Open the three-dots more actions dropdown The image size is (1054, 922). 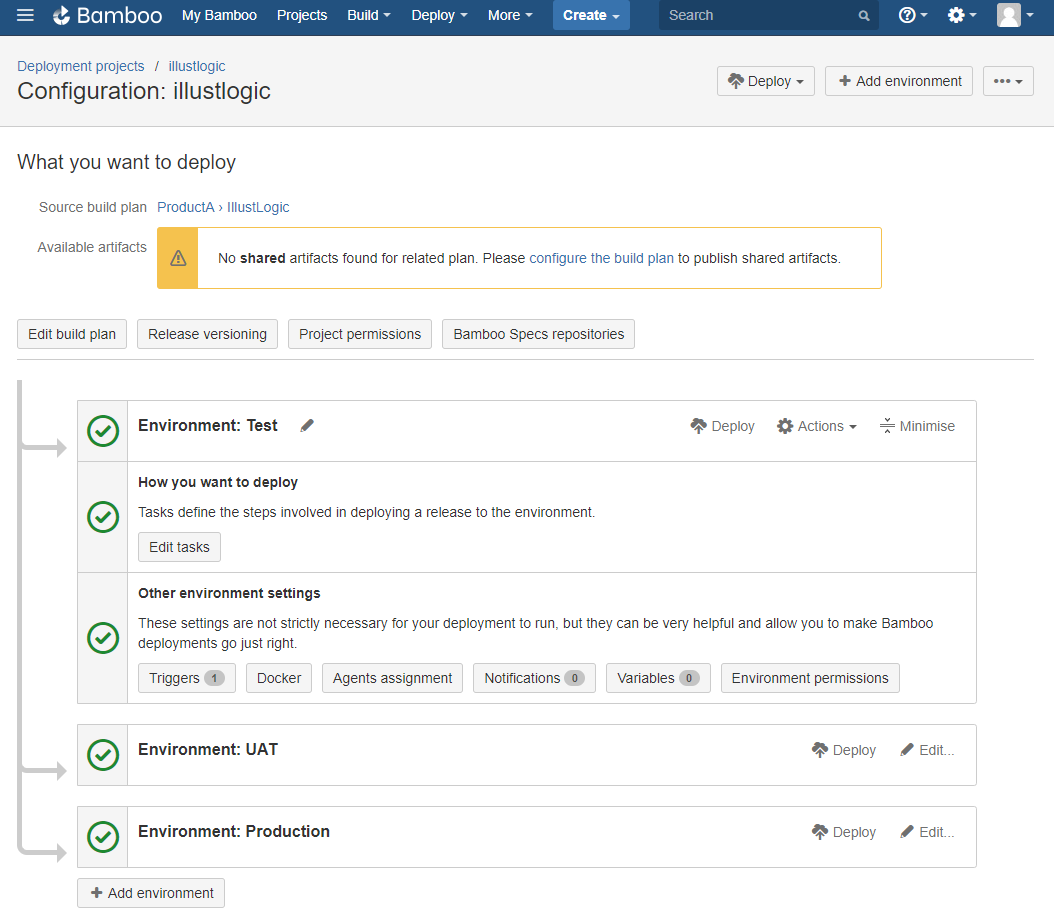point(1008,81)
